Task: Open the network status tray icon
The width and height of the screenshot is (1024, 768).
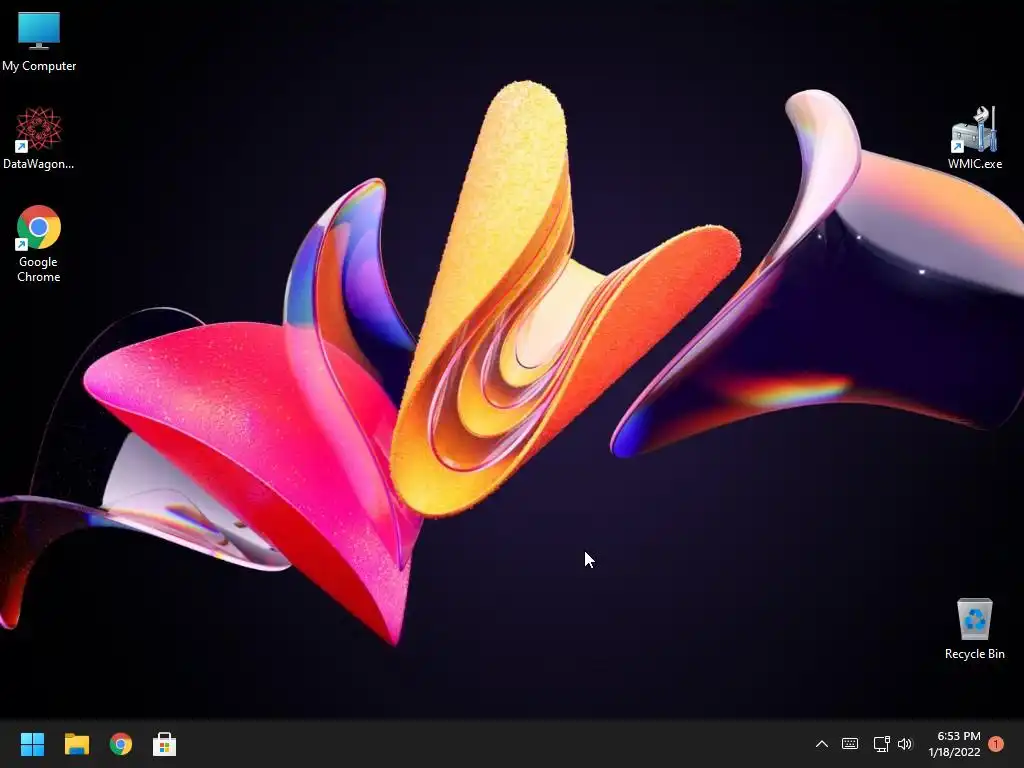Action: tap(881, 744)
